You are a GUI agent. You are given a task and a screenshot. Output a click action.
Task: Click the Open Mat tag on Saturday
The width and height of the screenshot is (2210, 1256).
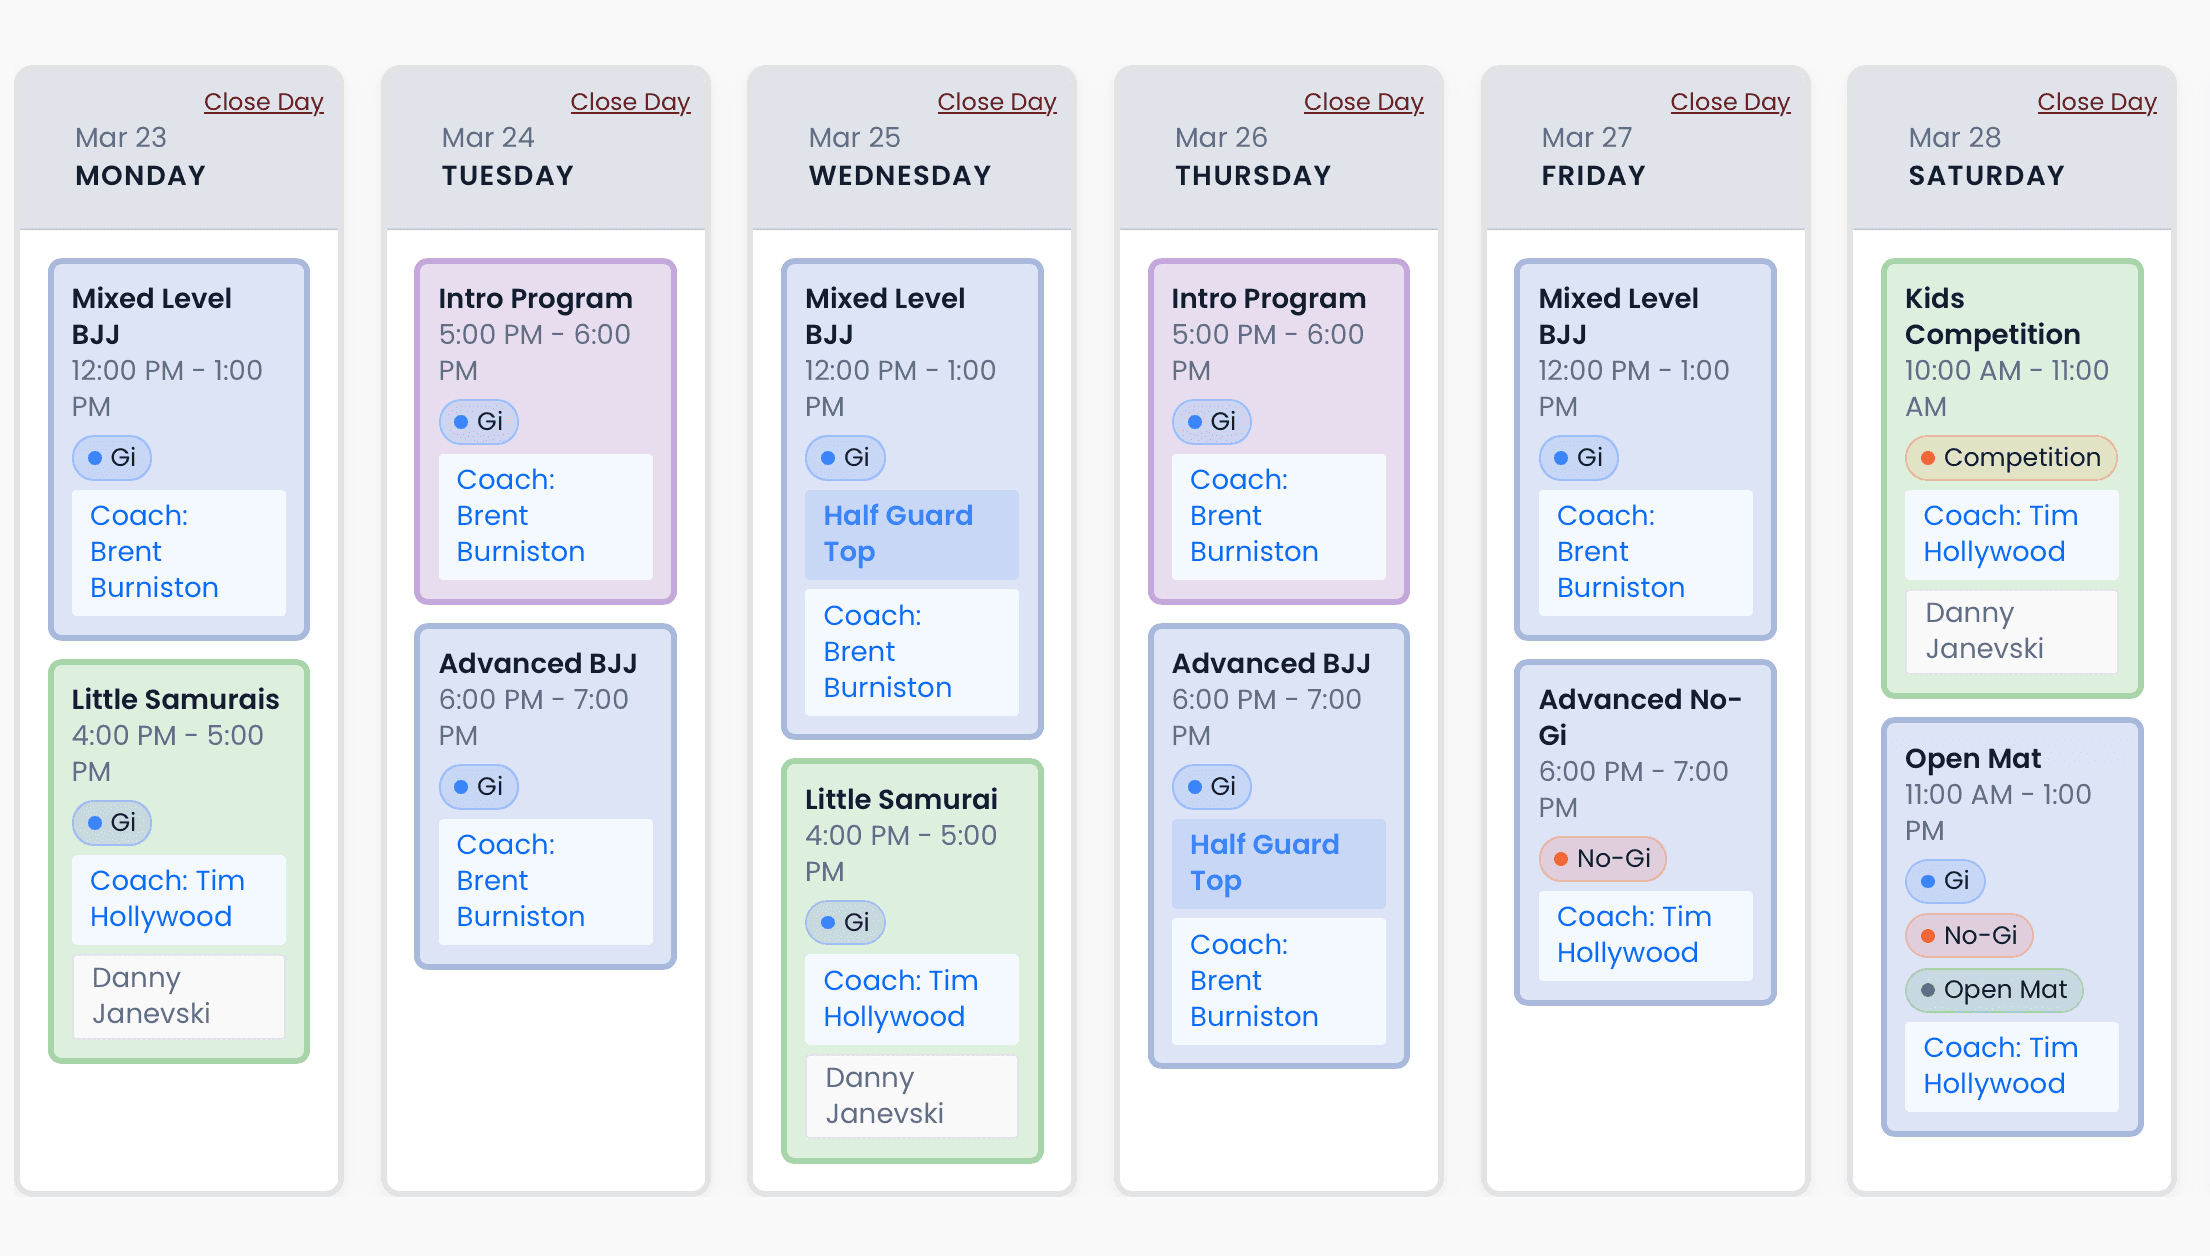1994,990
